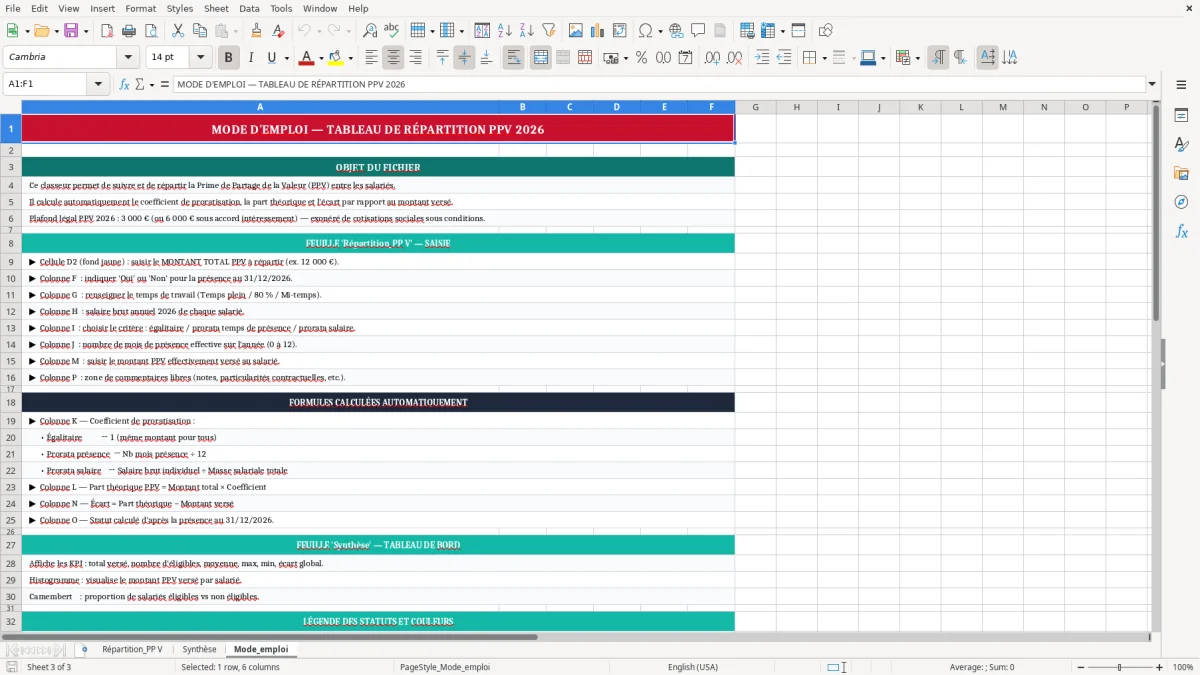The image size is (1200, 675).
Task: Toggle Wrap Text
Action: tap(514, 58)
